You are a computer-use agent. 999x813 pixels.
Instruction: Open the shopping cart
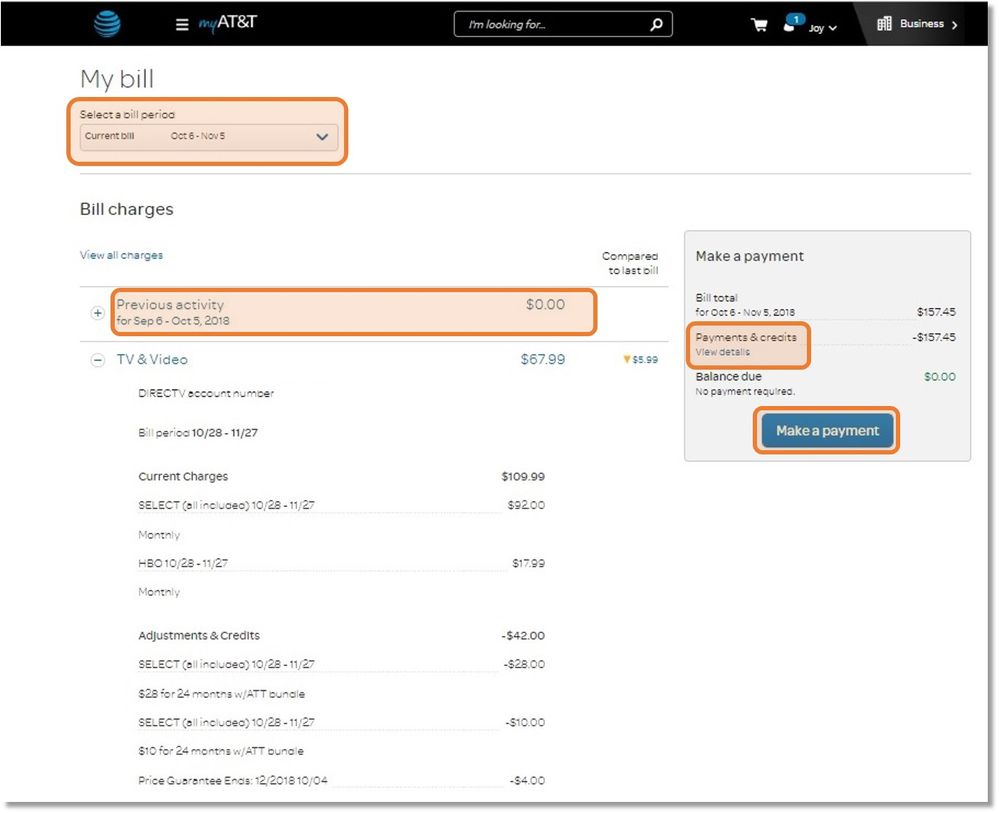(x=759, y=25)
